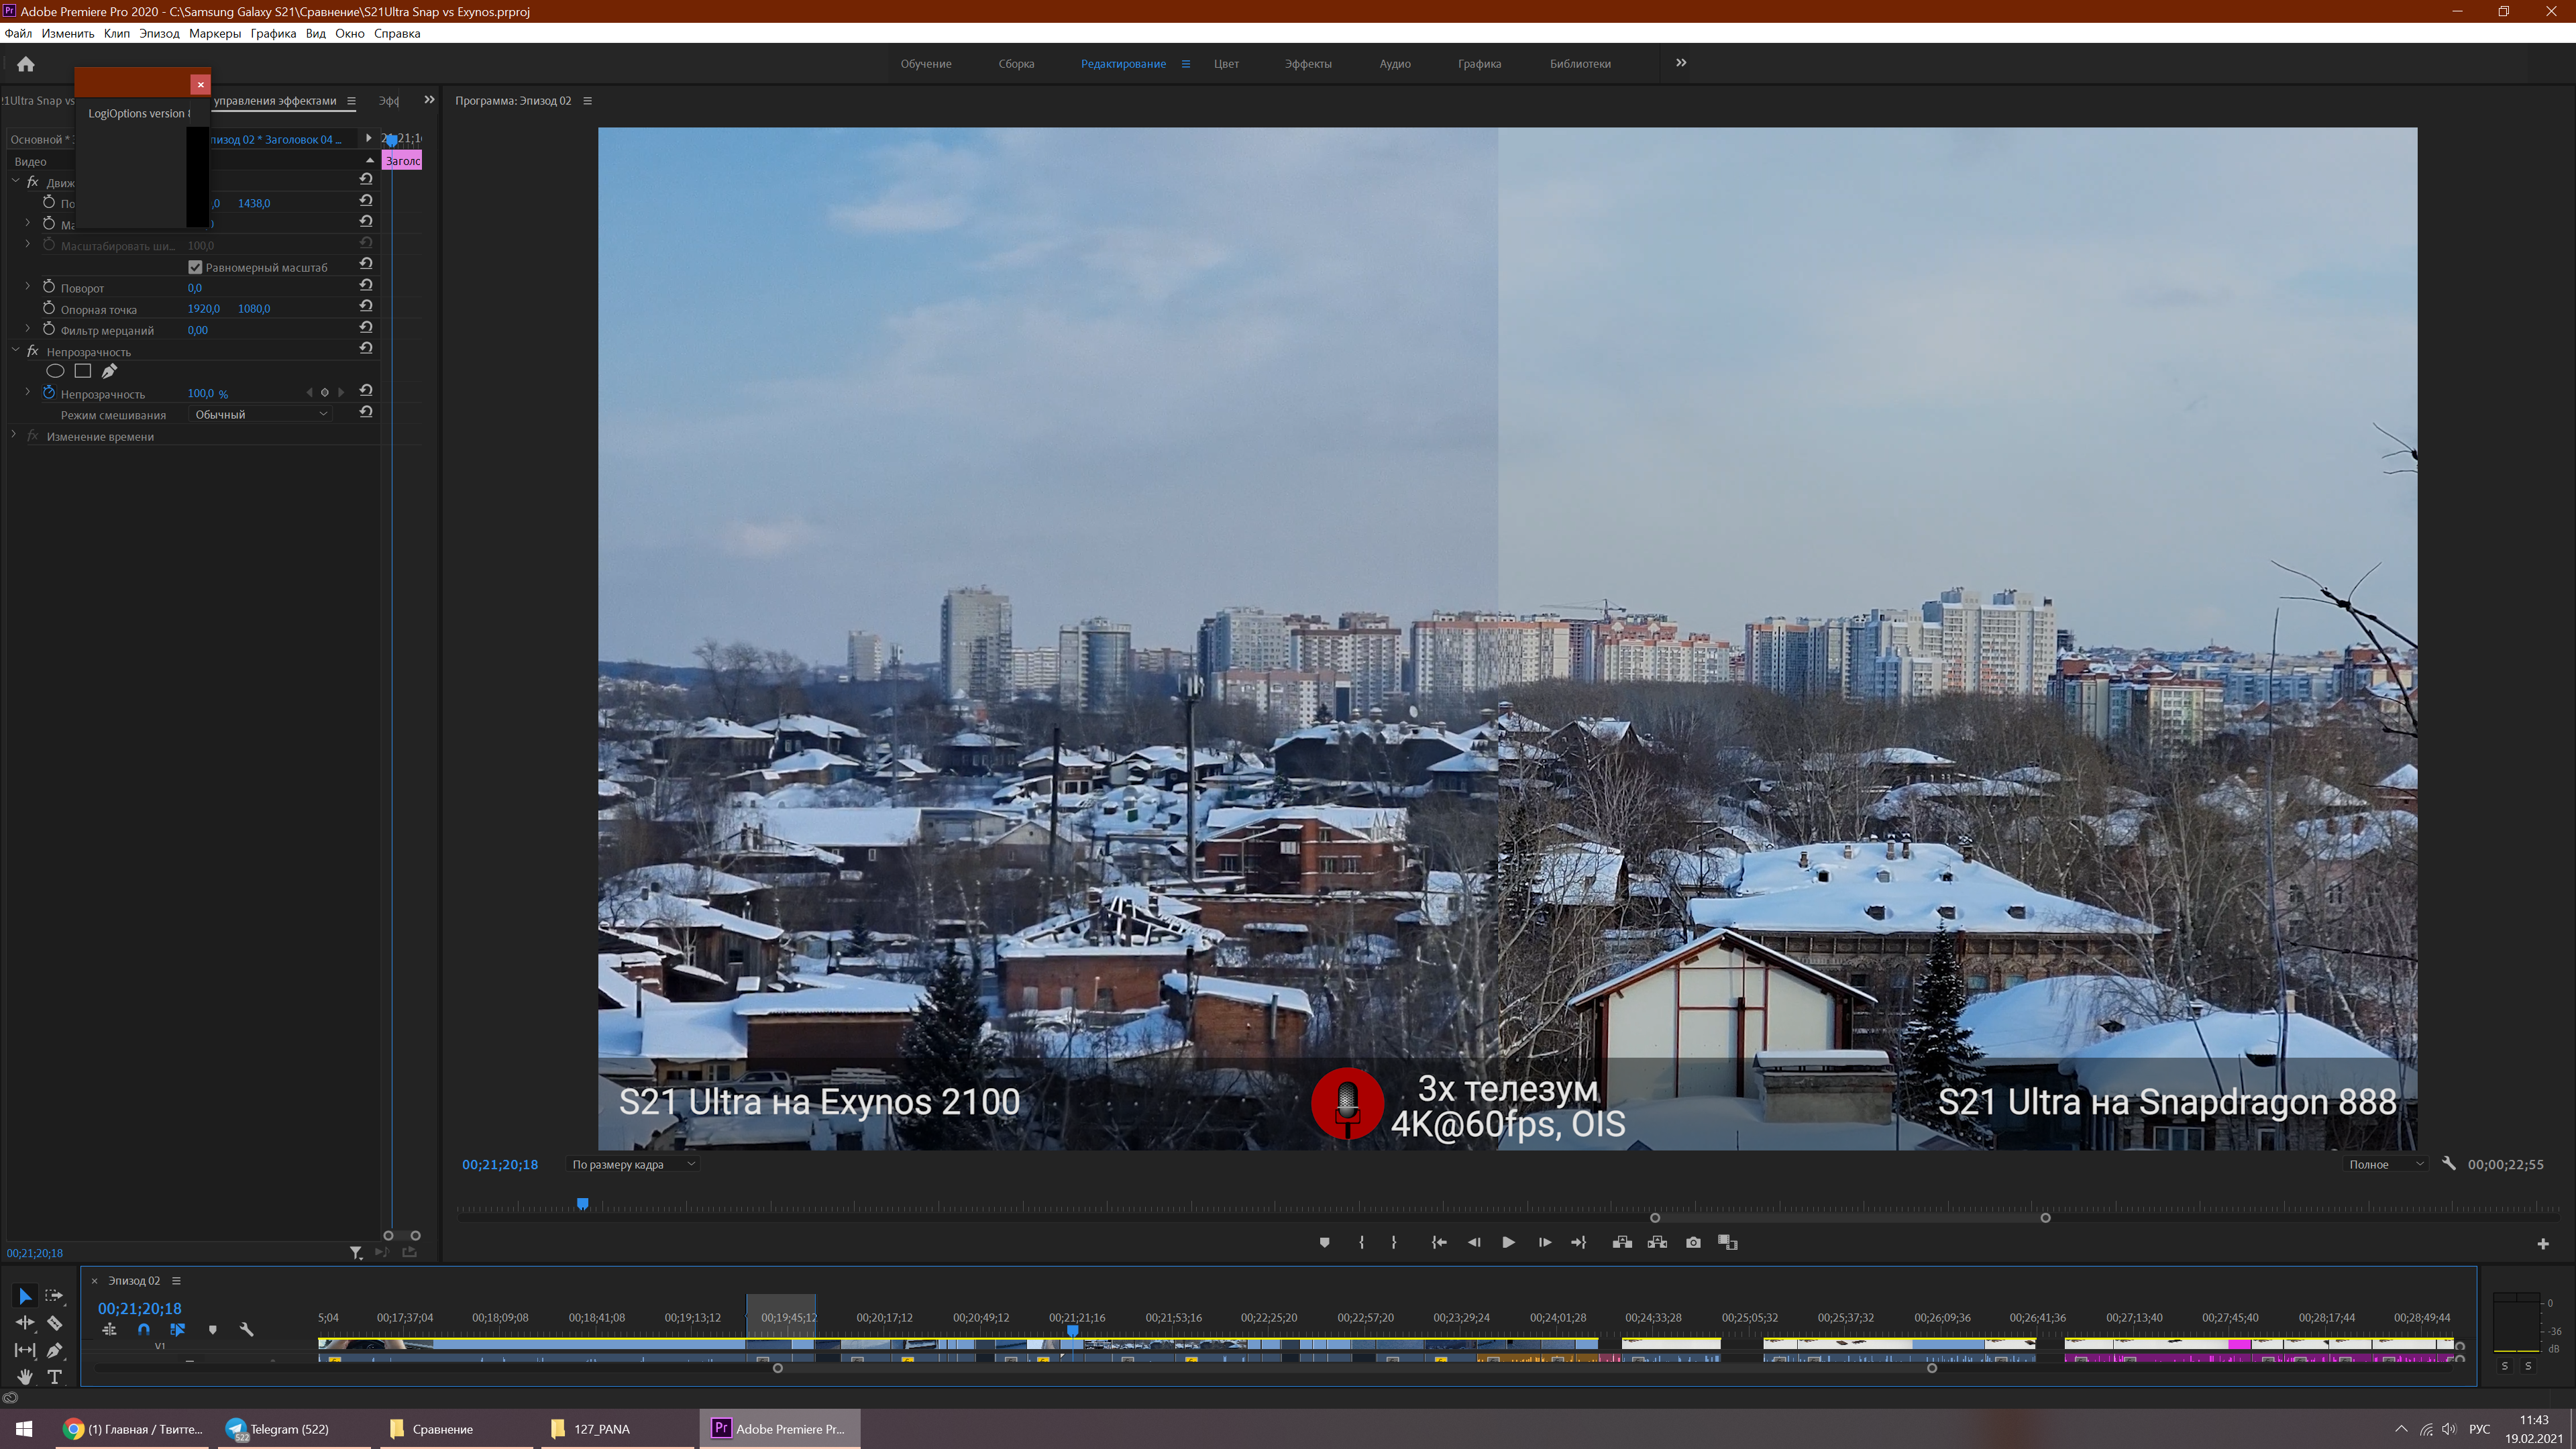The width and height of the screenshot is (2576, 1449).
Task: Play the program monitor
Action: pos(1509,1242)
